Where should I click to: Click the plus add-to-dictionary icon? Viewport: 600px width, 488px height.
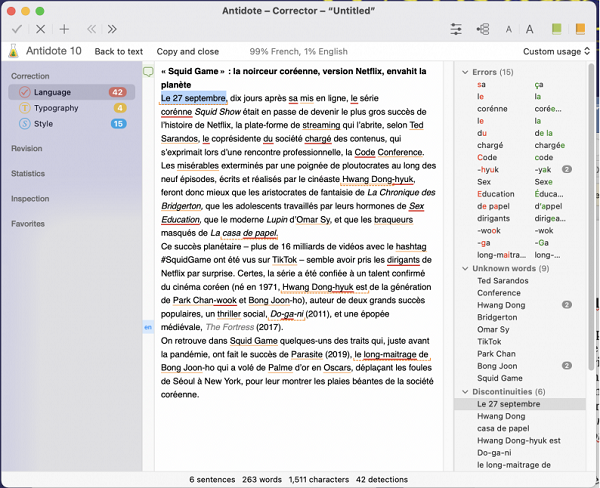tap(65, 30)
